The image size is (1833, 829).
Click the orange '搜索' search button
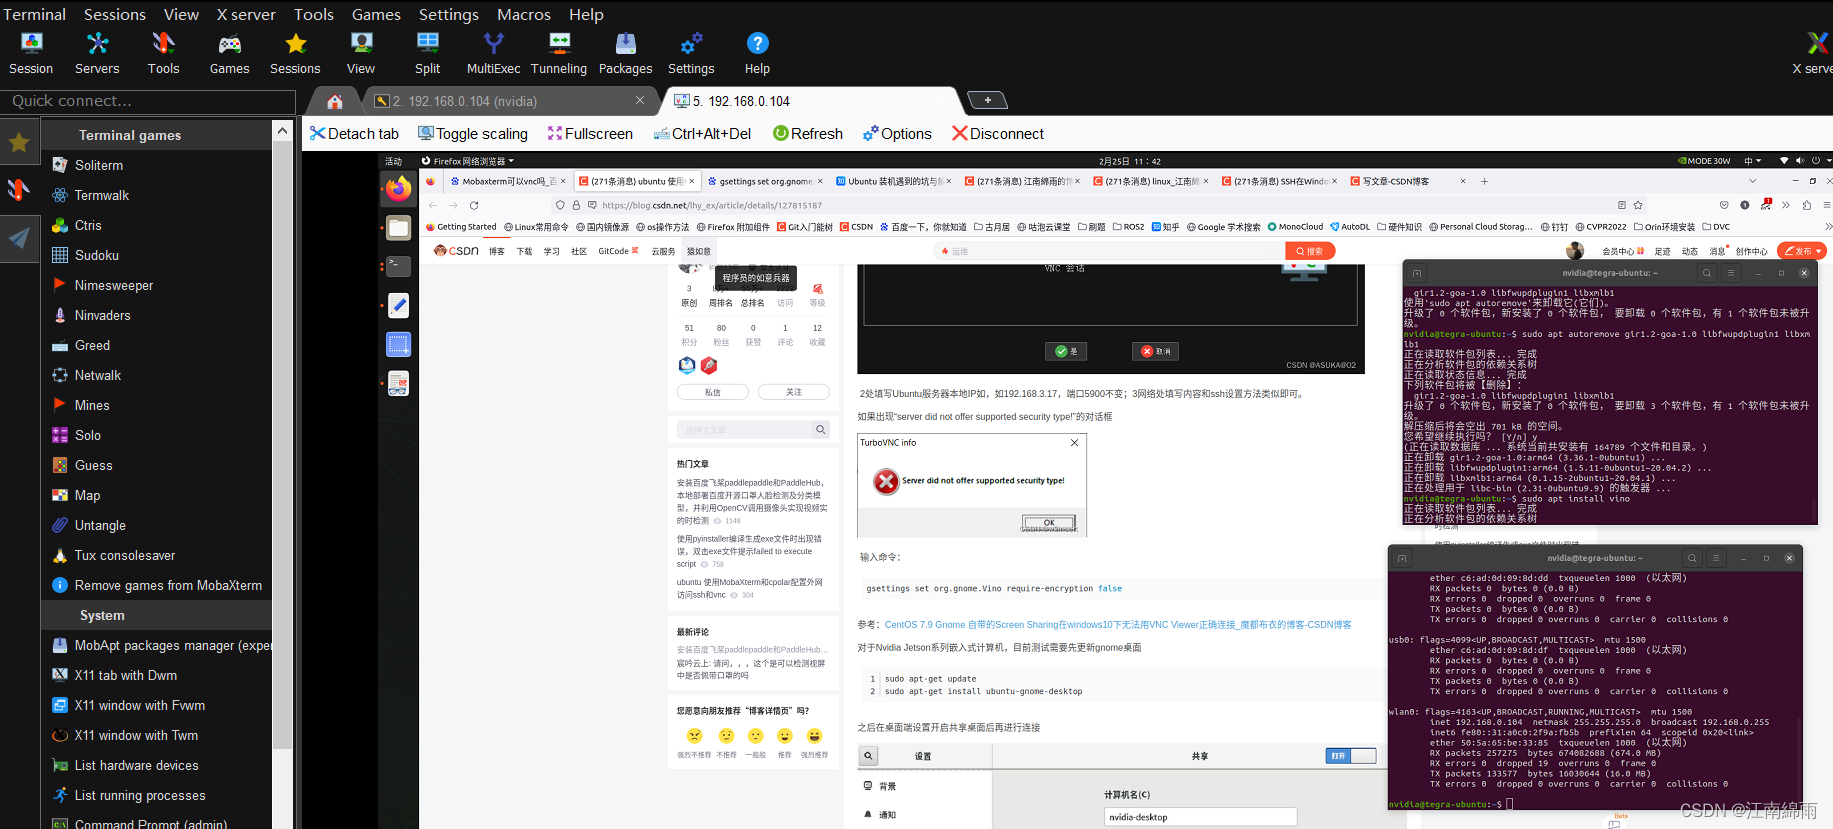pos(1310,251)
